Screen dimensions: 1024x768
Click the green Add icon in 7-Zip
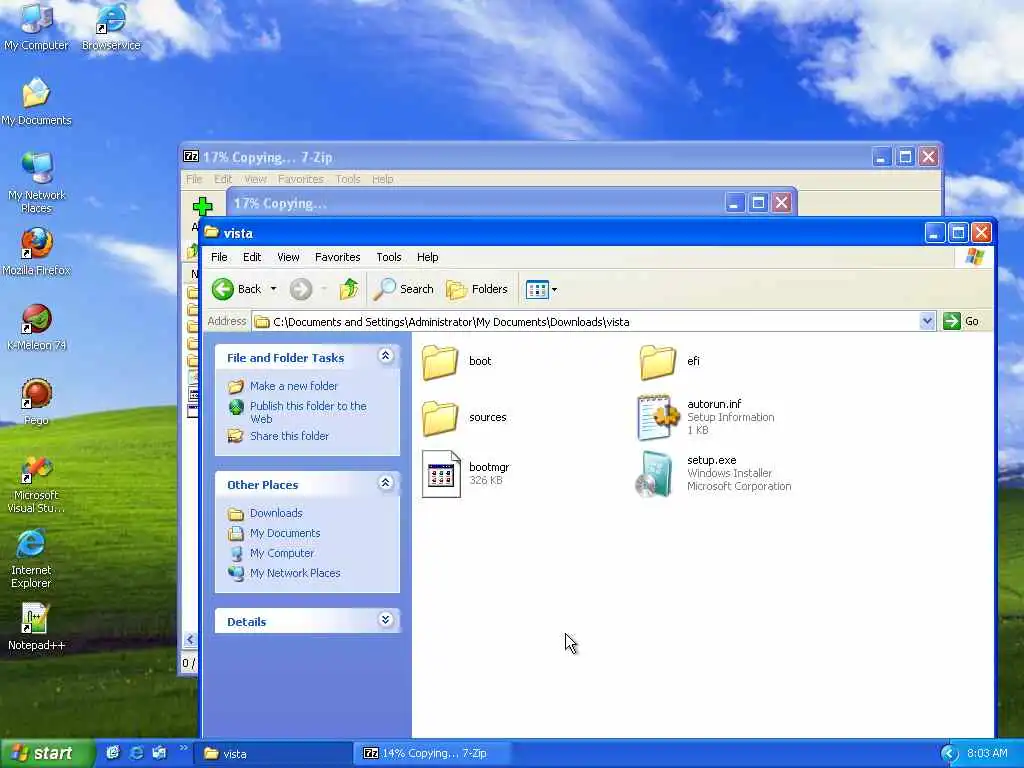[x=202, y=206]
